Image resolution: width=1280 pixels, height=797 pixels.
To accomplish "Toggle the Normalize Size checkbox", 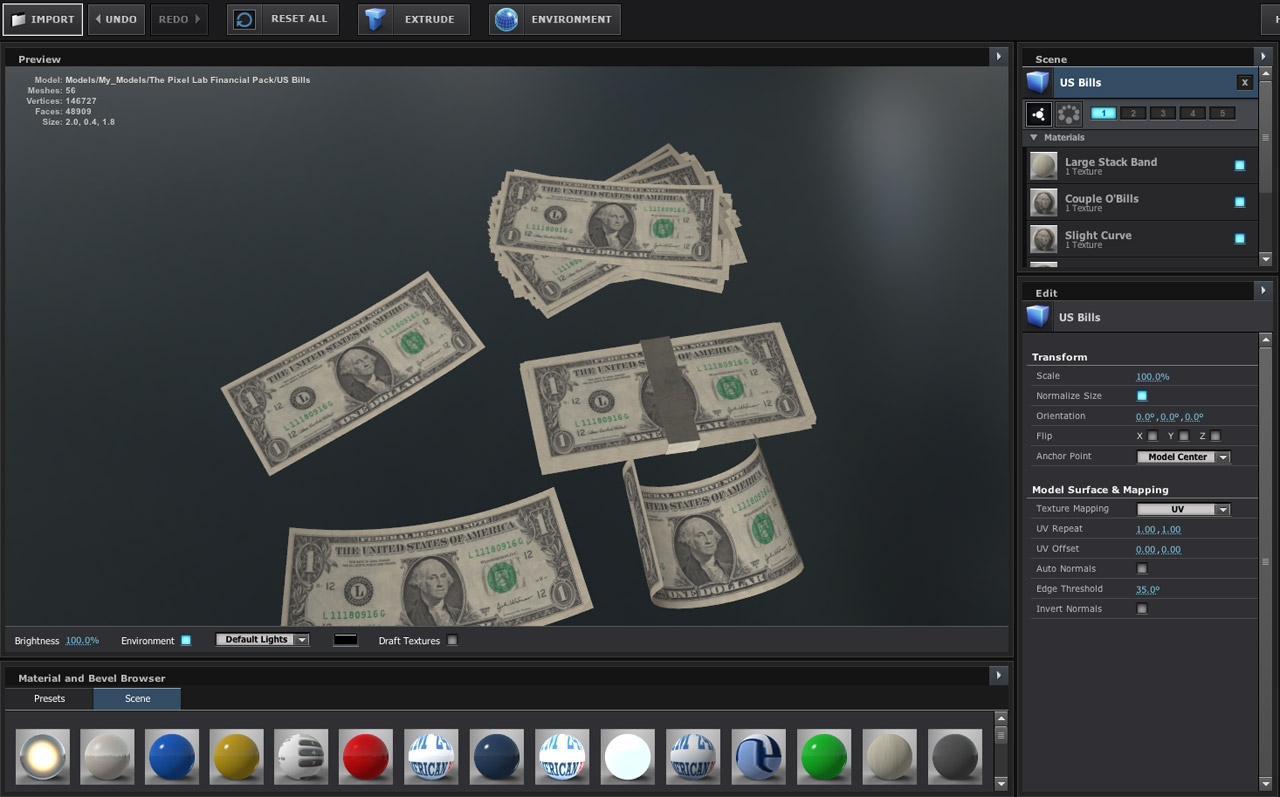I will pyautogui.click(x=1142, y=396).
